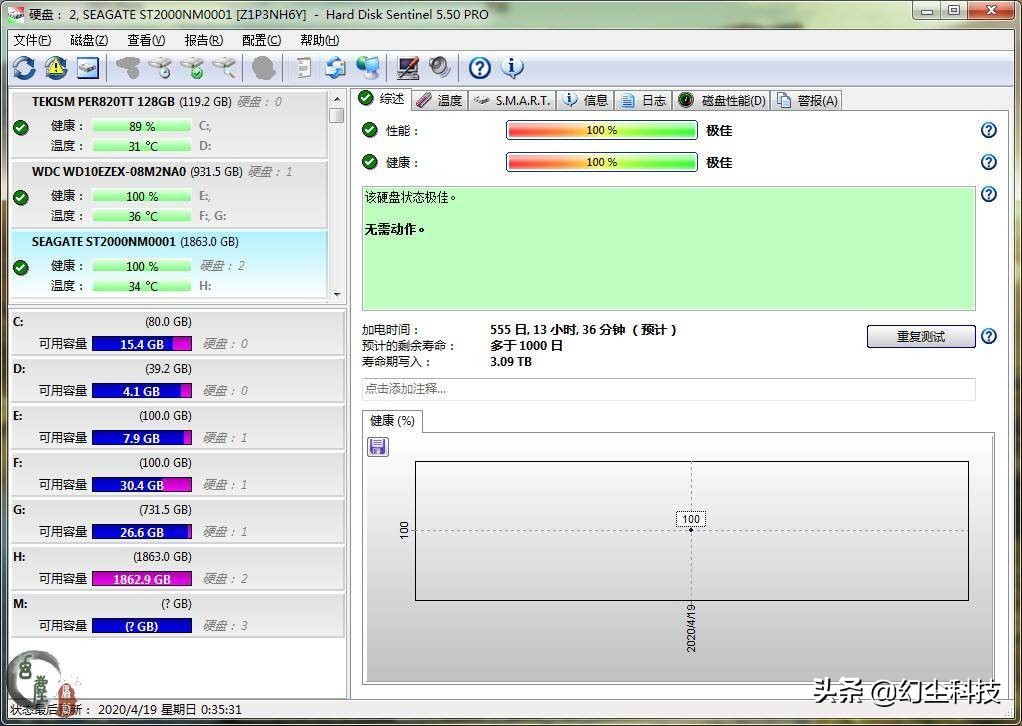
Task: Open the network/remote monitoring toolbar icon
Action: (368, 67)
